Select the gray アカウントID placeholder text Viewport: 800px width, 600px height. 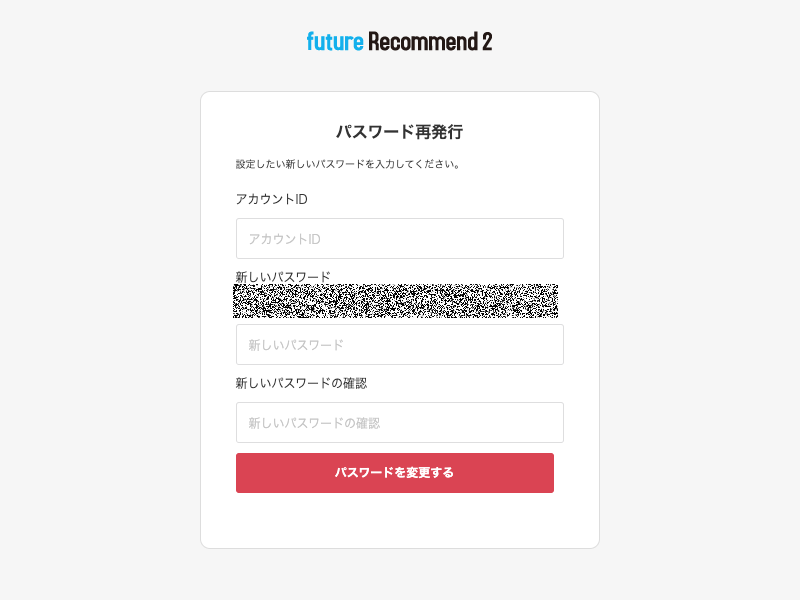(x=284, y=239)
